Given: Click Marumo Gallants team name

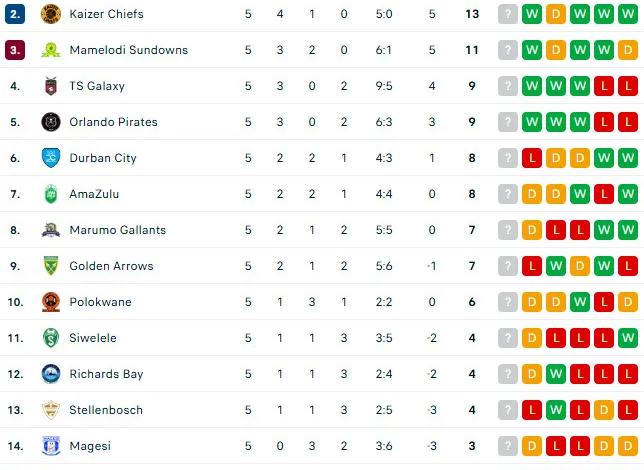Looking at the screenshot, I should click(118, 230).
